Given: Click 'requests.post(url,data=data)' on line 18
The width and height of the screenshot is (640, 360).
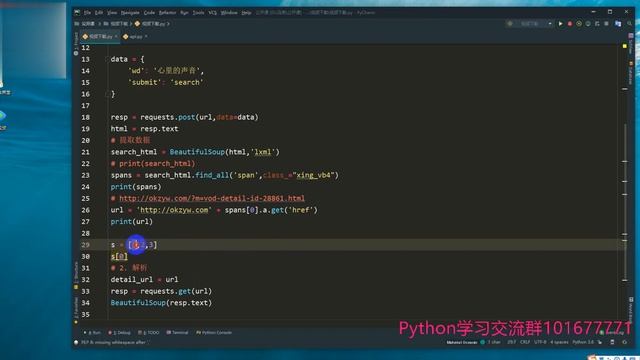Looking at the screenshot, I should 199,118.
